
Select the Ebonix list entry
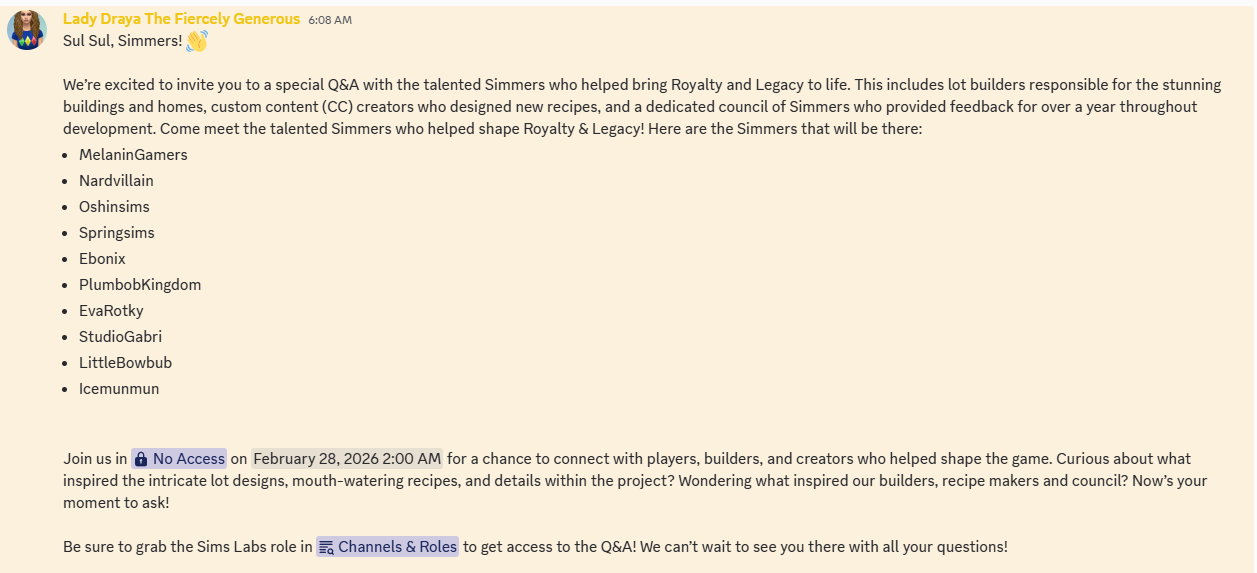pos(102,259)
